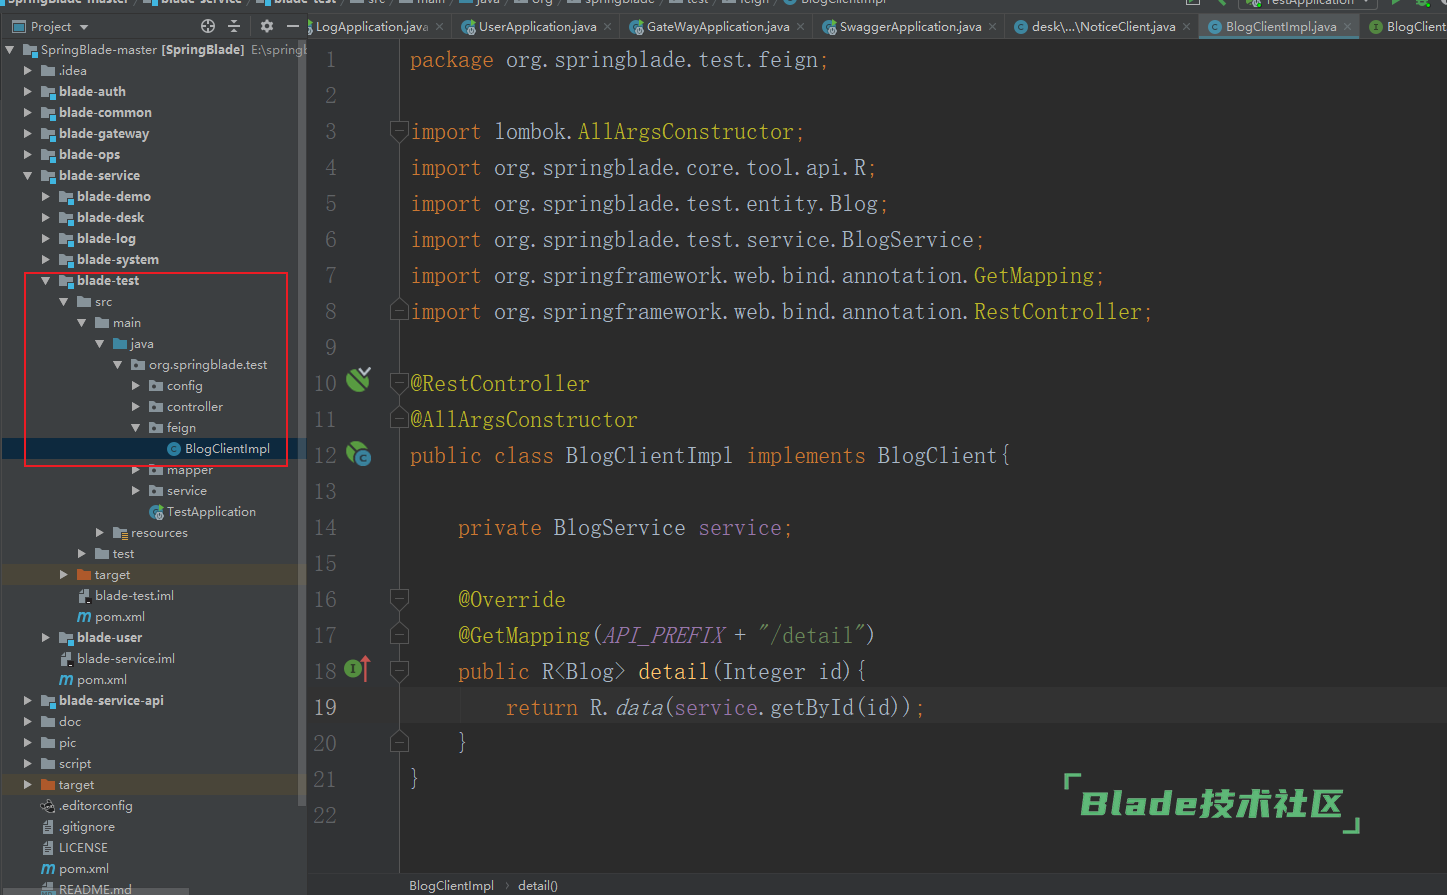Screen dimensions: 1447x895
Task: Select the blade-service-api module
Action: click(111, 701)
